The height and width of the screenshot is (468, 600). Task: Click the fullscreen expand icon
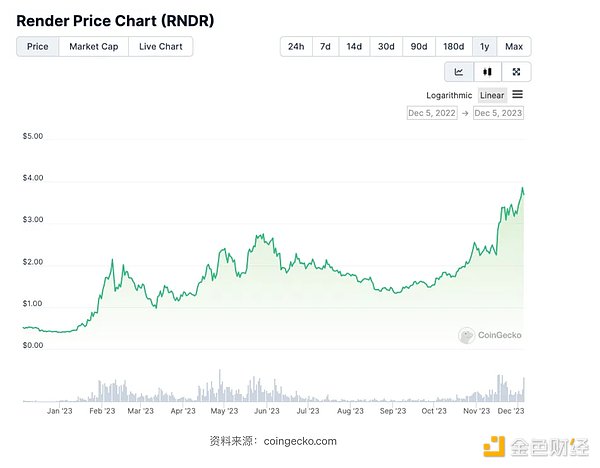coord(517,72)
